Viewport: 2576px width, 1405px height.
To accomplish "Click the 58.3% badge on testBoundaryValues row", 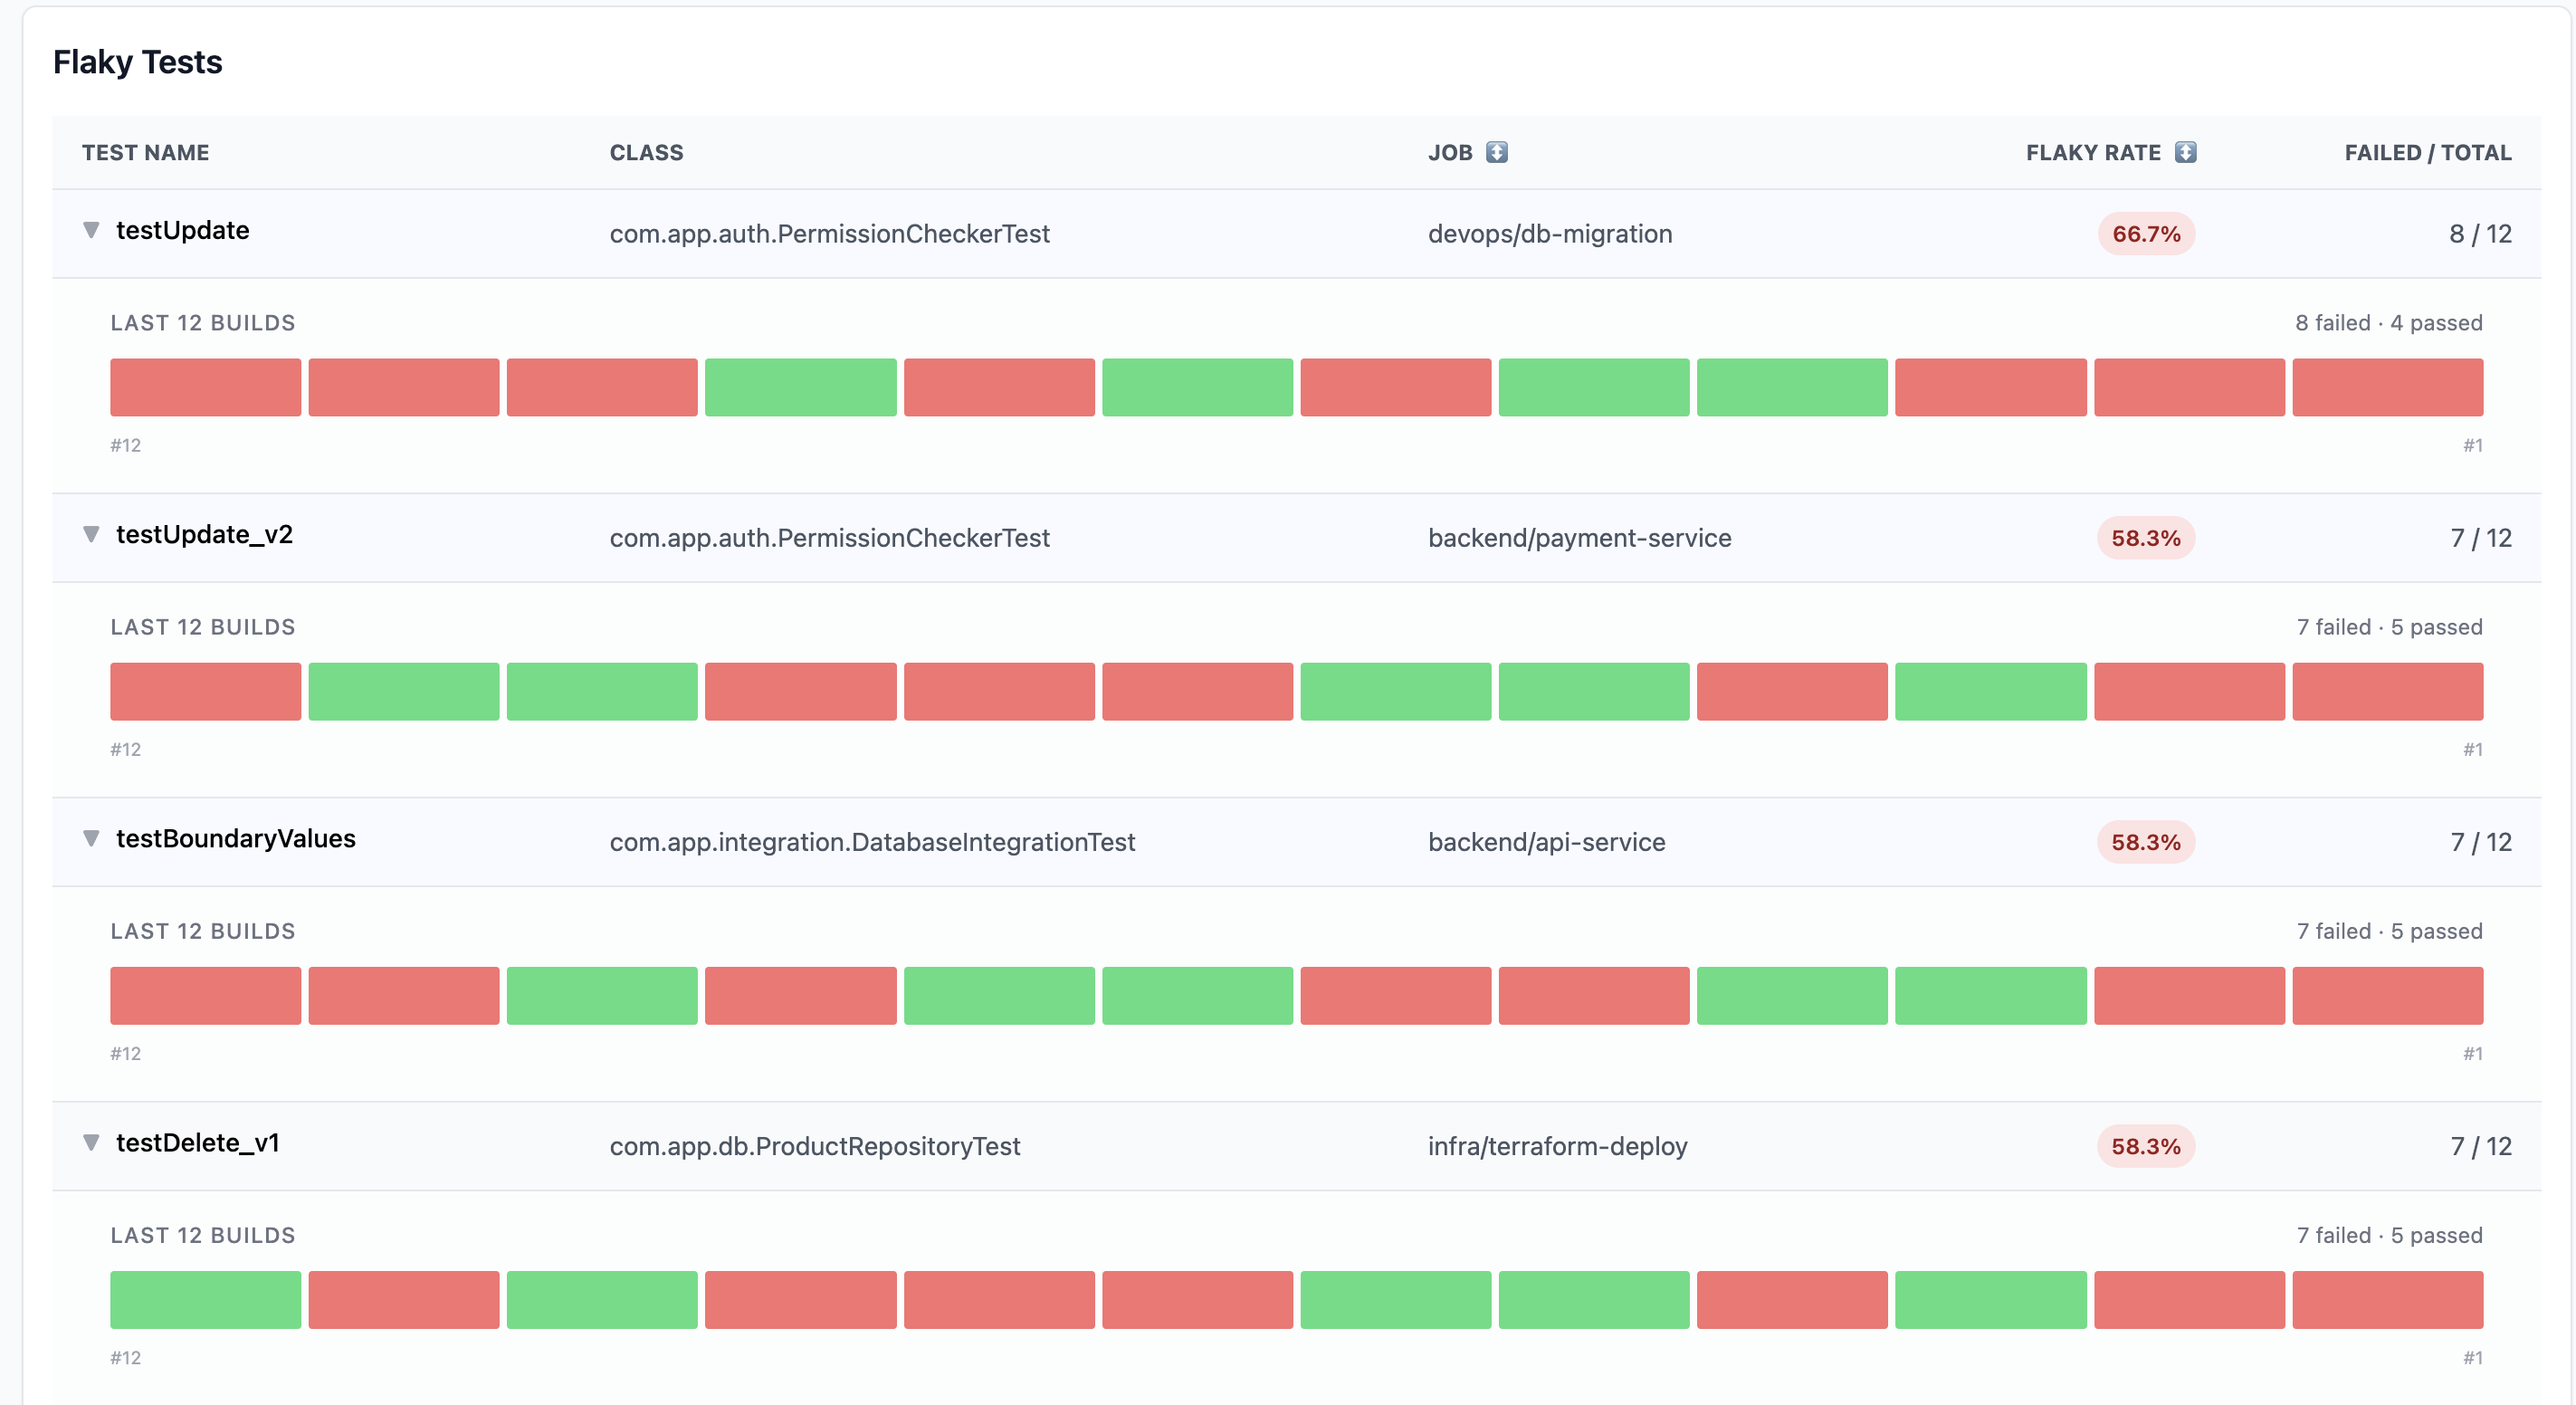I will coord(2145,842).
